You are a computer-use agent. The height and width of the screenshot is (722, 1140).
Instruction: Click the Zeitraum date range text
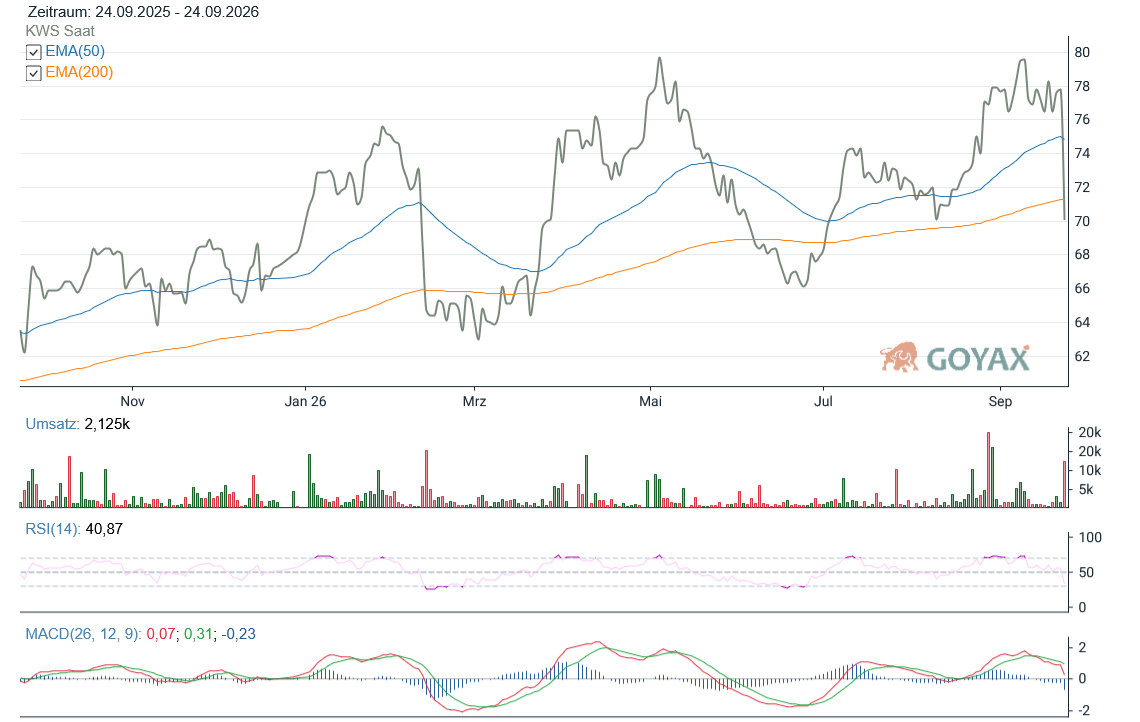[x=143, y=12]
